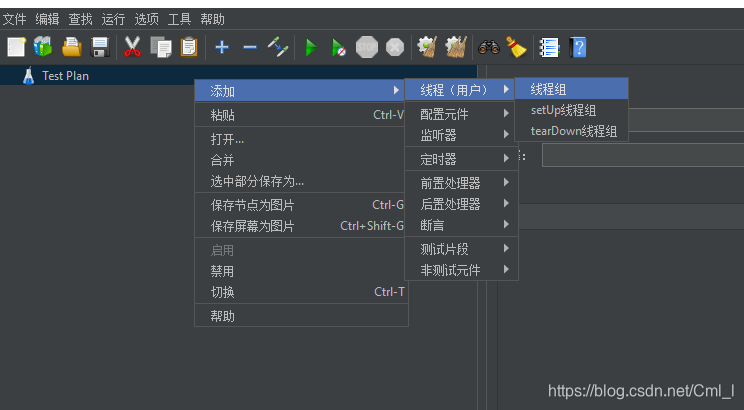Open the Function Helper list icon
The width and height of the screenshot is (744, 410).
549,47
